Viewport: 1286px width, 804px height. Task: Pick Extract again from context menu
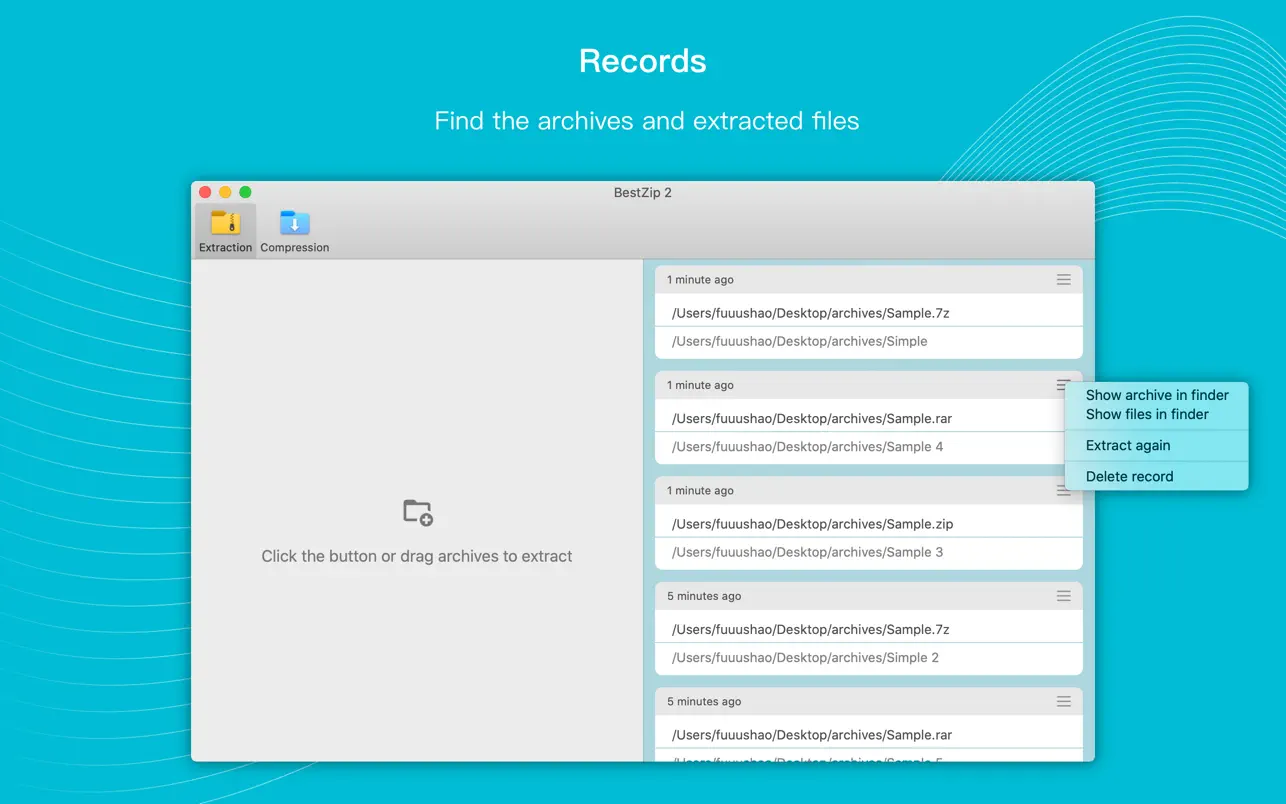(x=1127, y=446)
